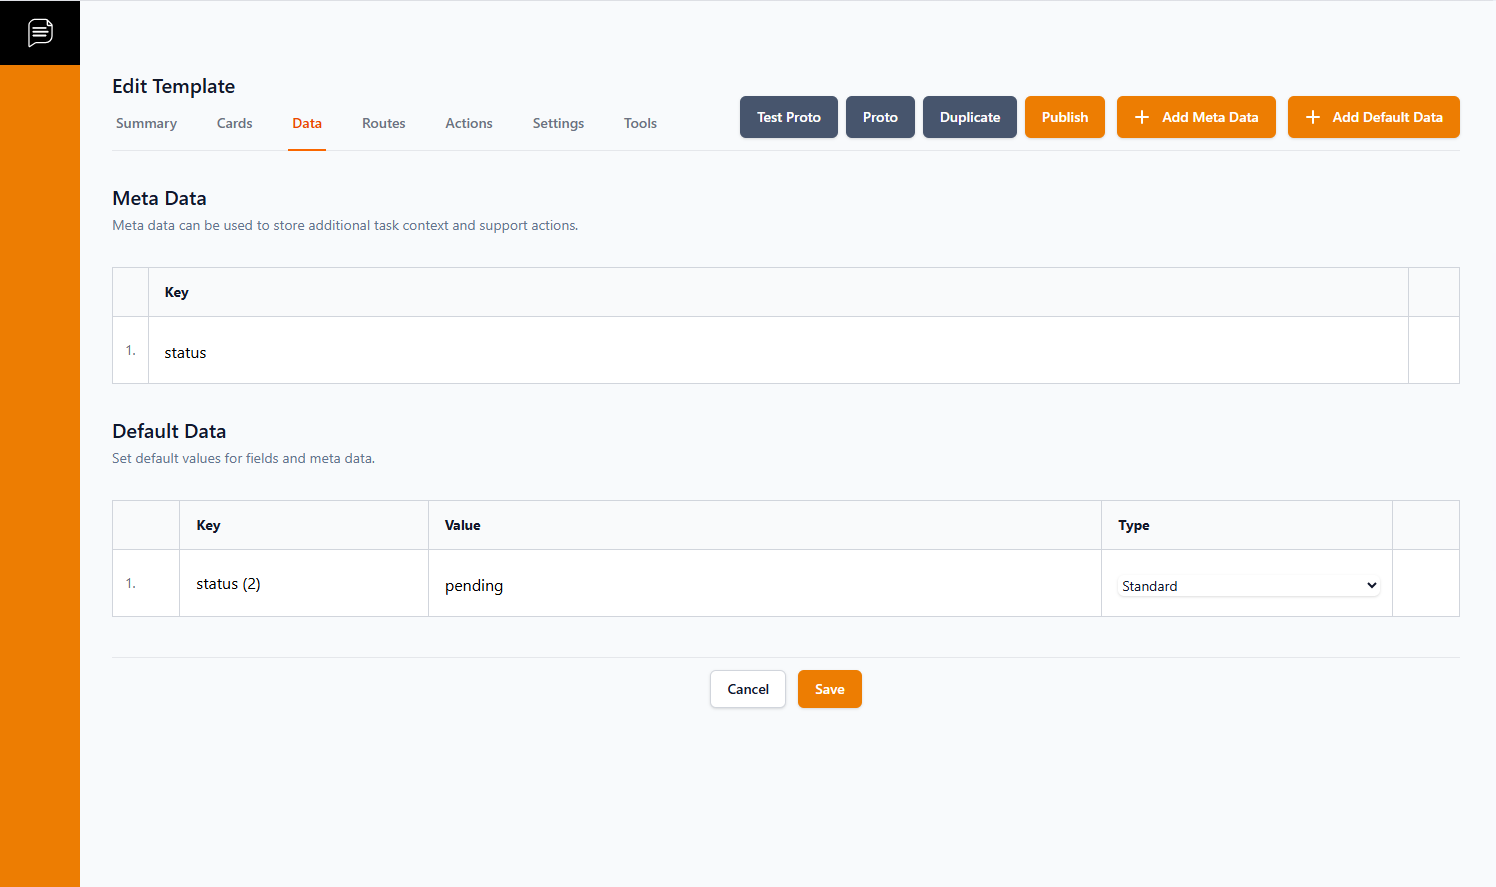
Task: Click the Proto button
Action: pos(880,117)
